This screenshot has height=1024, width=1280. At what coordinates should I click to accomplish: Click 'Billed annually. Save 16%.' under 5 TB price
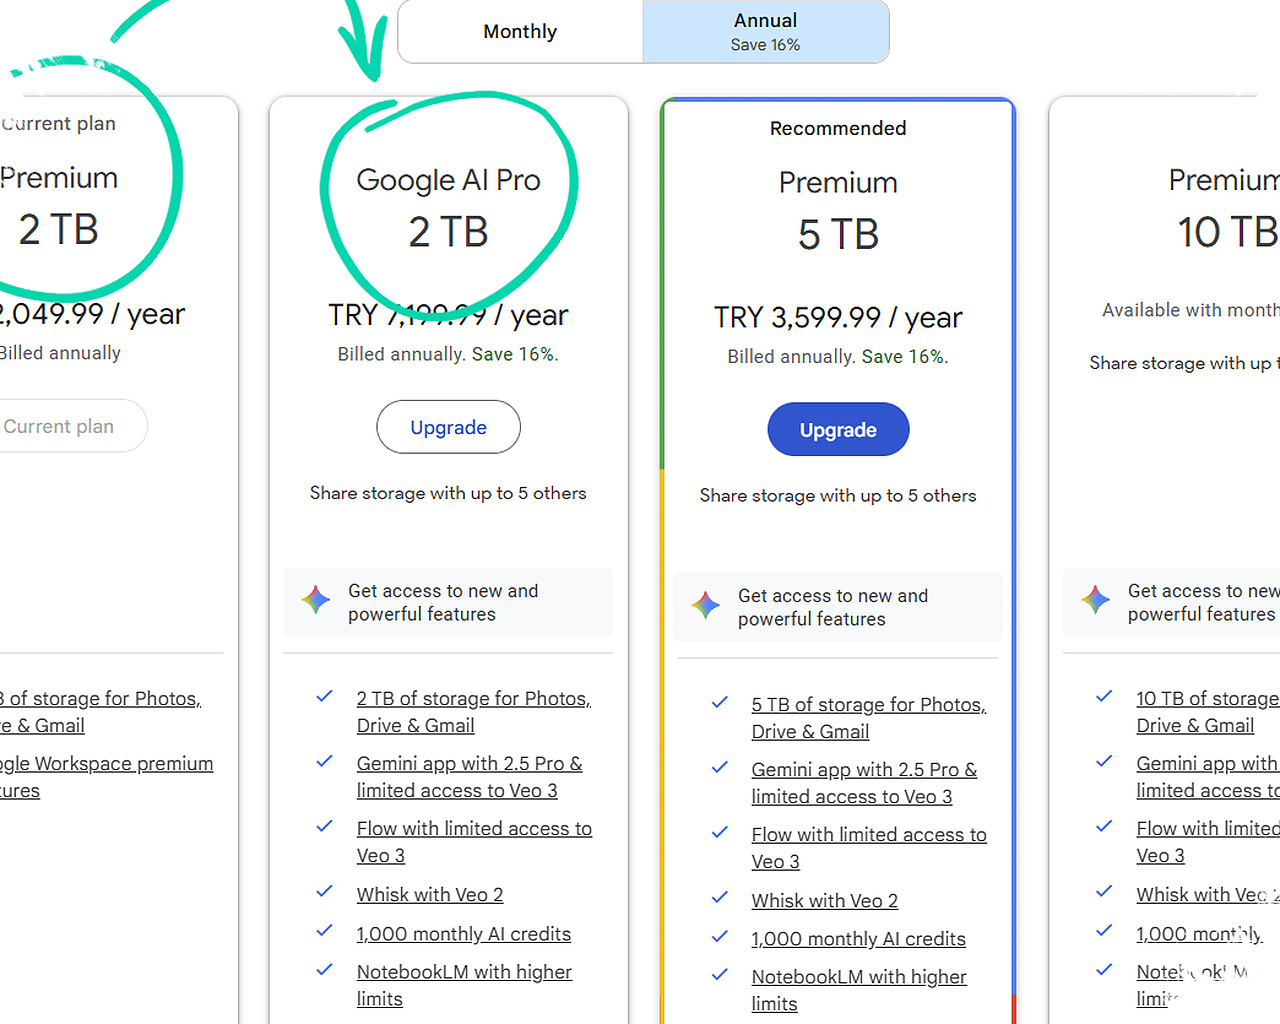(838, 357)
